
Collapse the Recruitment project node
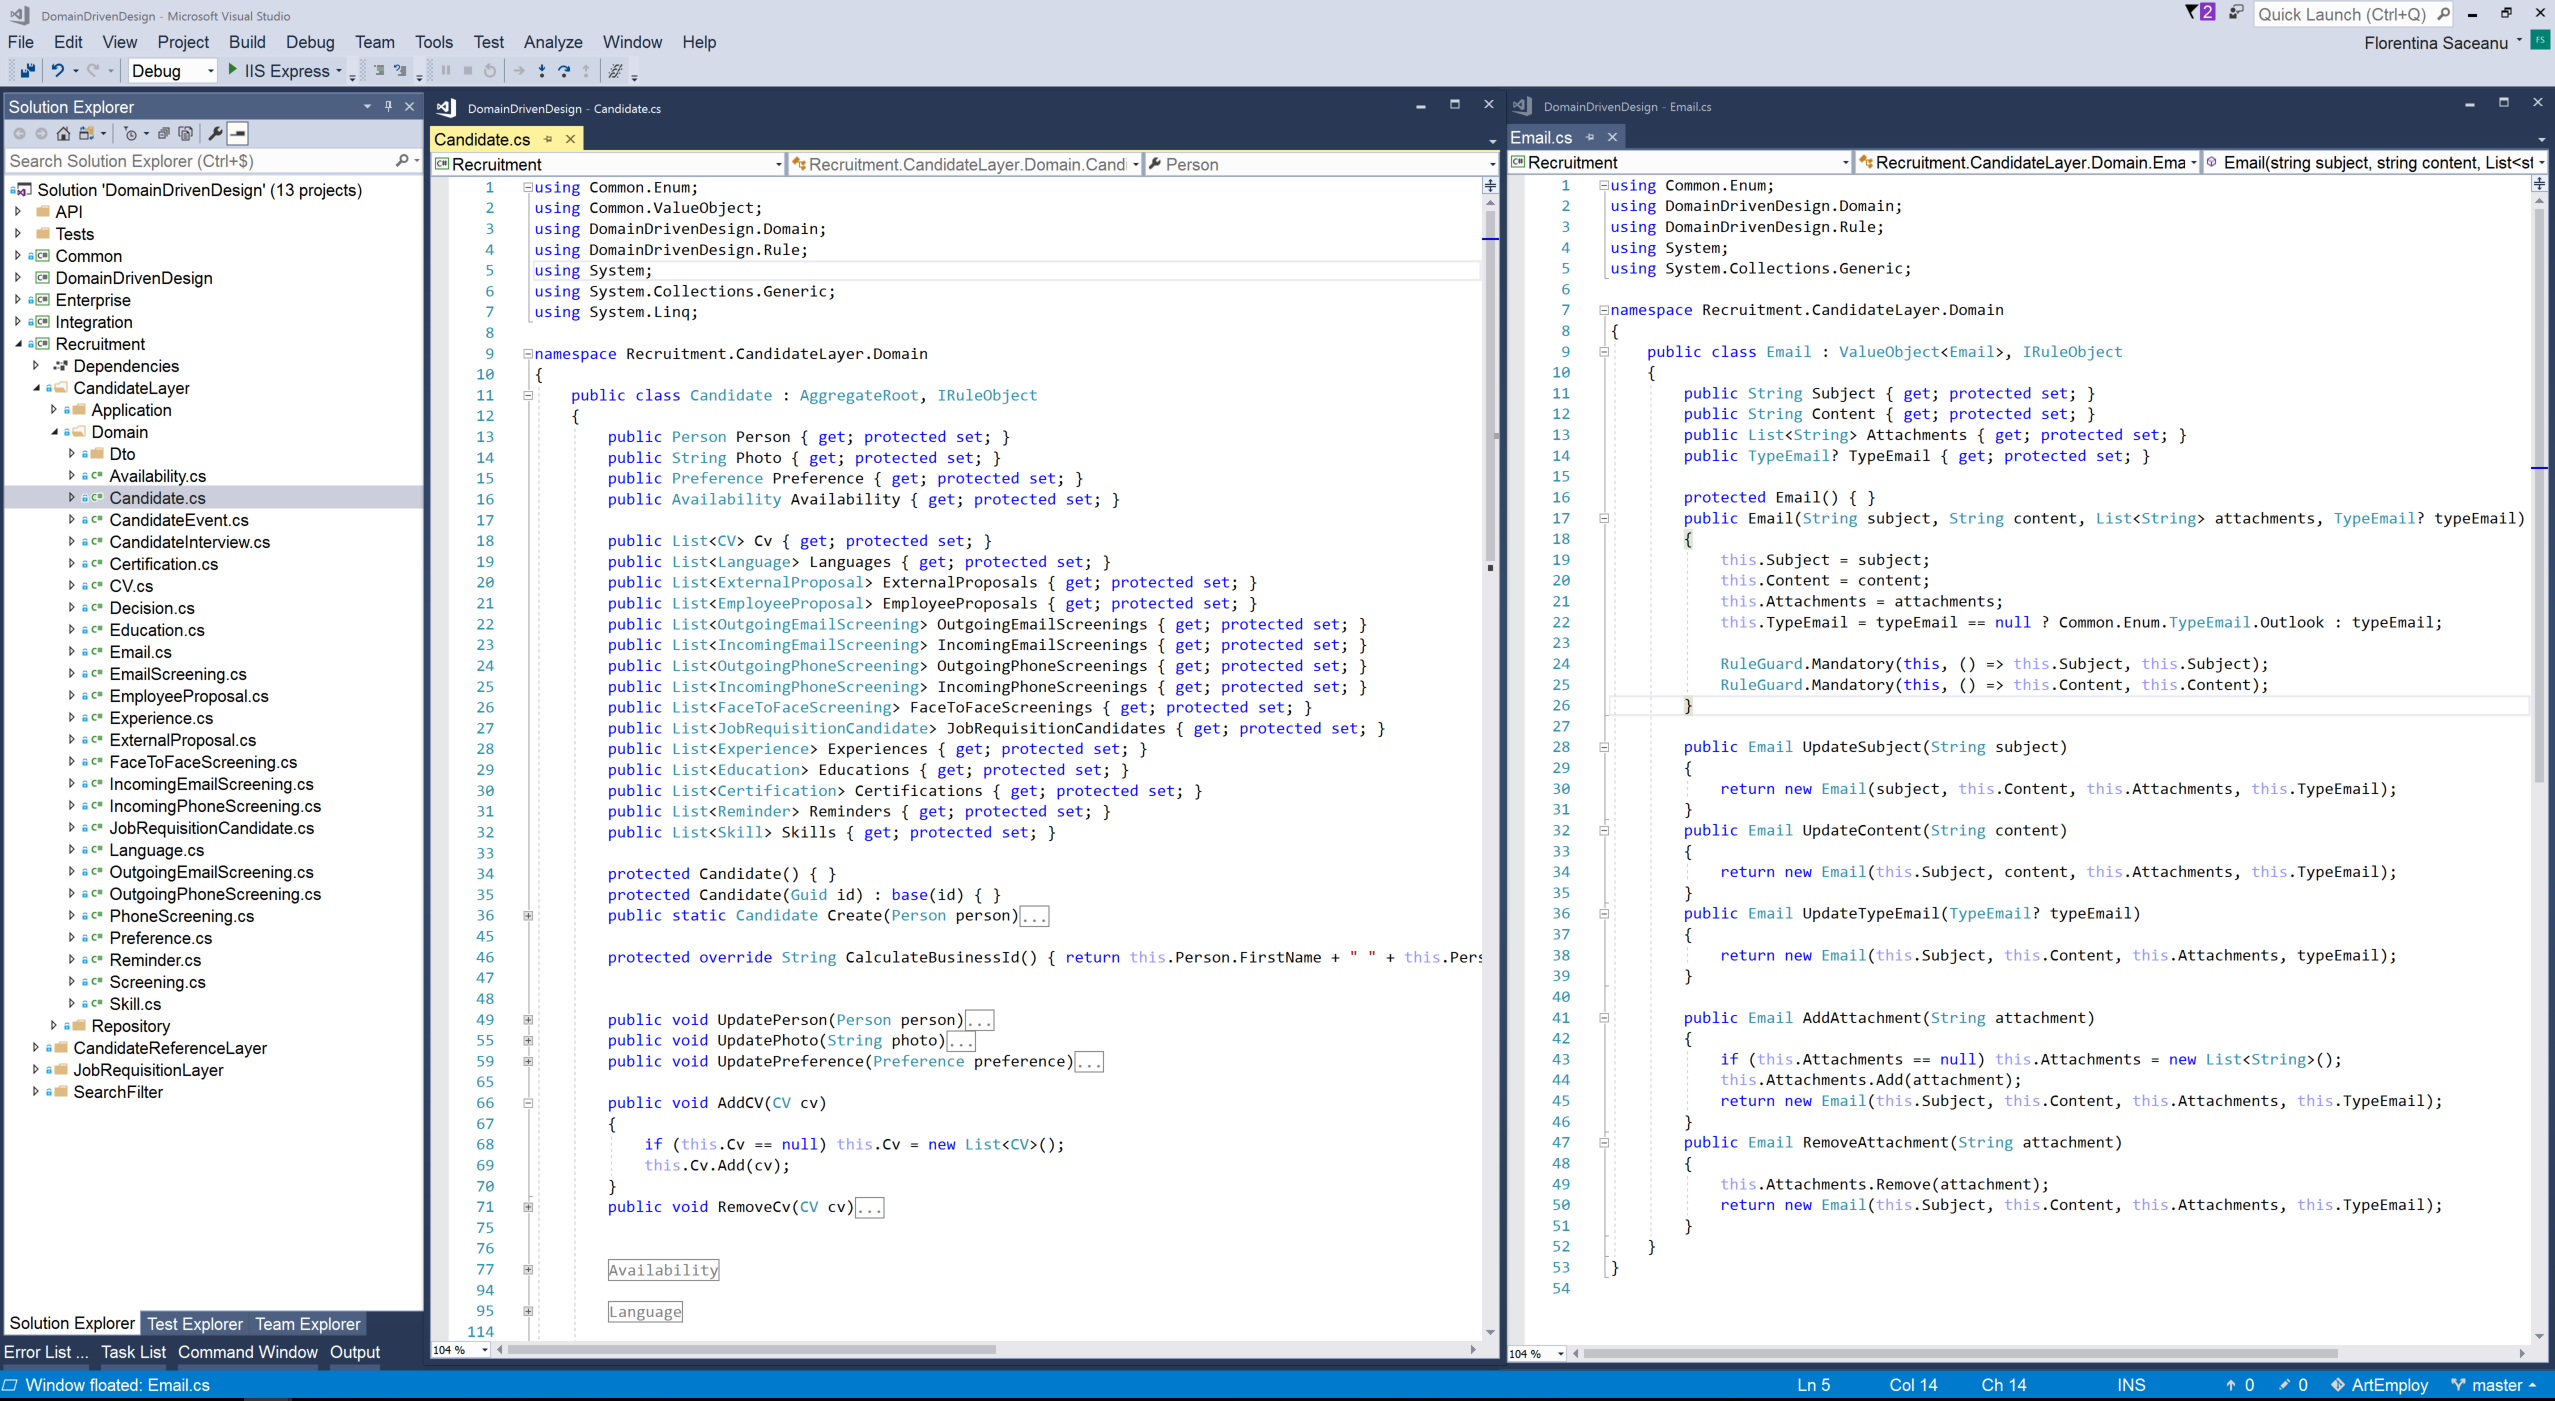coord(18,344)
